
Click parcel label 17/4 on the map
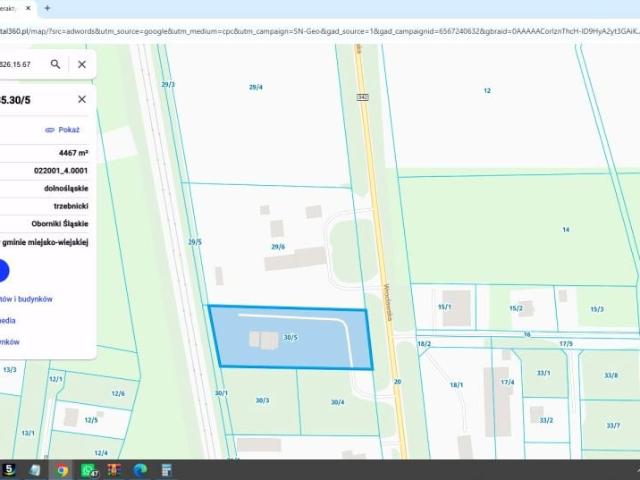click(x=507, y=382)
